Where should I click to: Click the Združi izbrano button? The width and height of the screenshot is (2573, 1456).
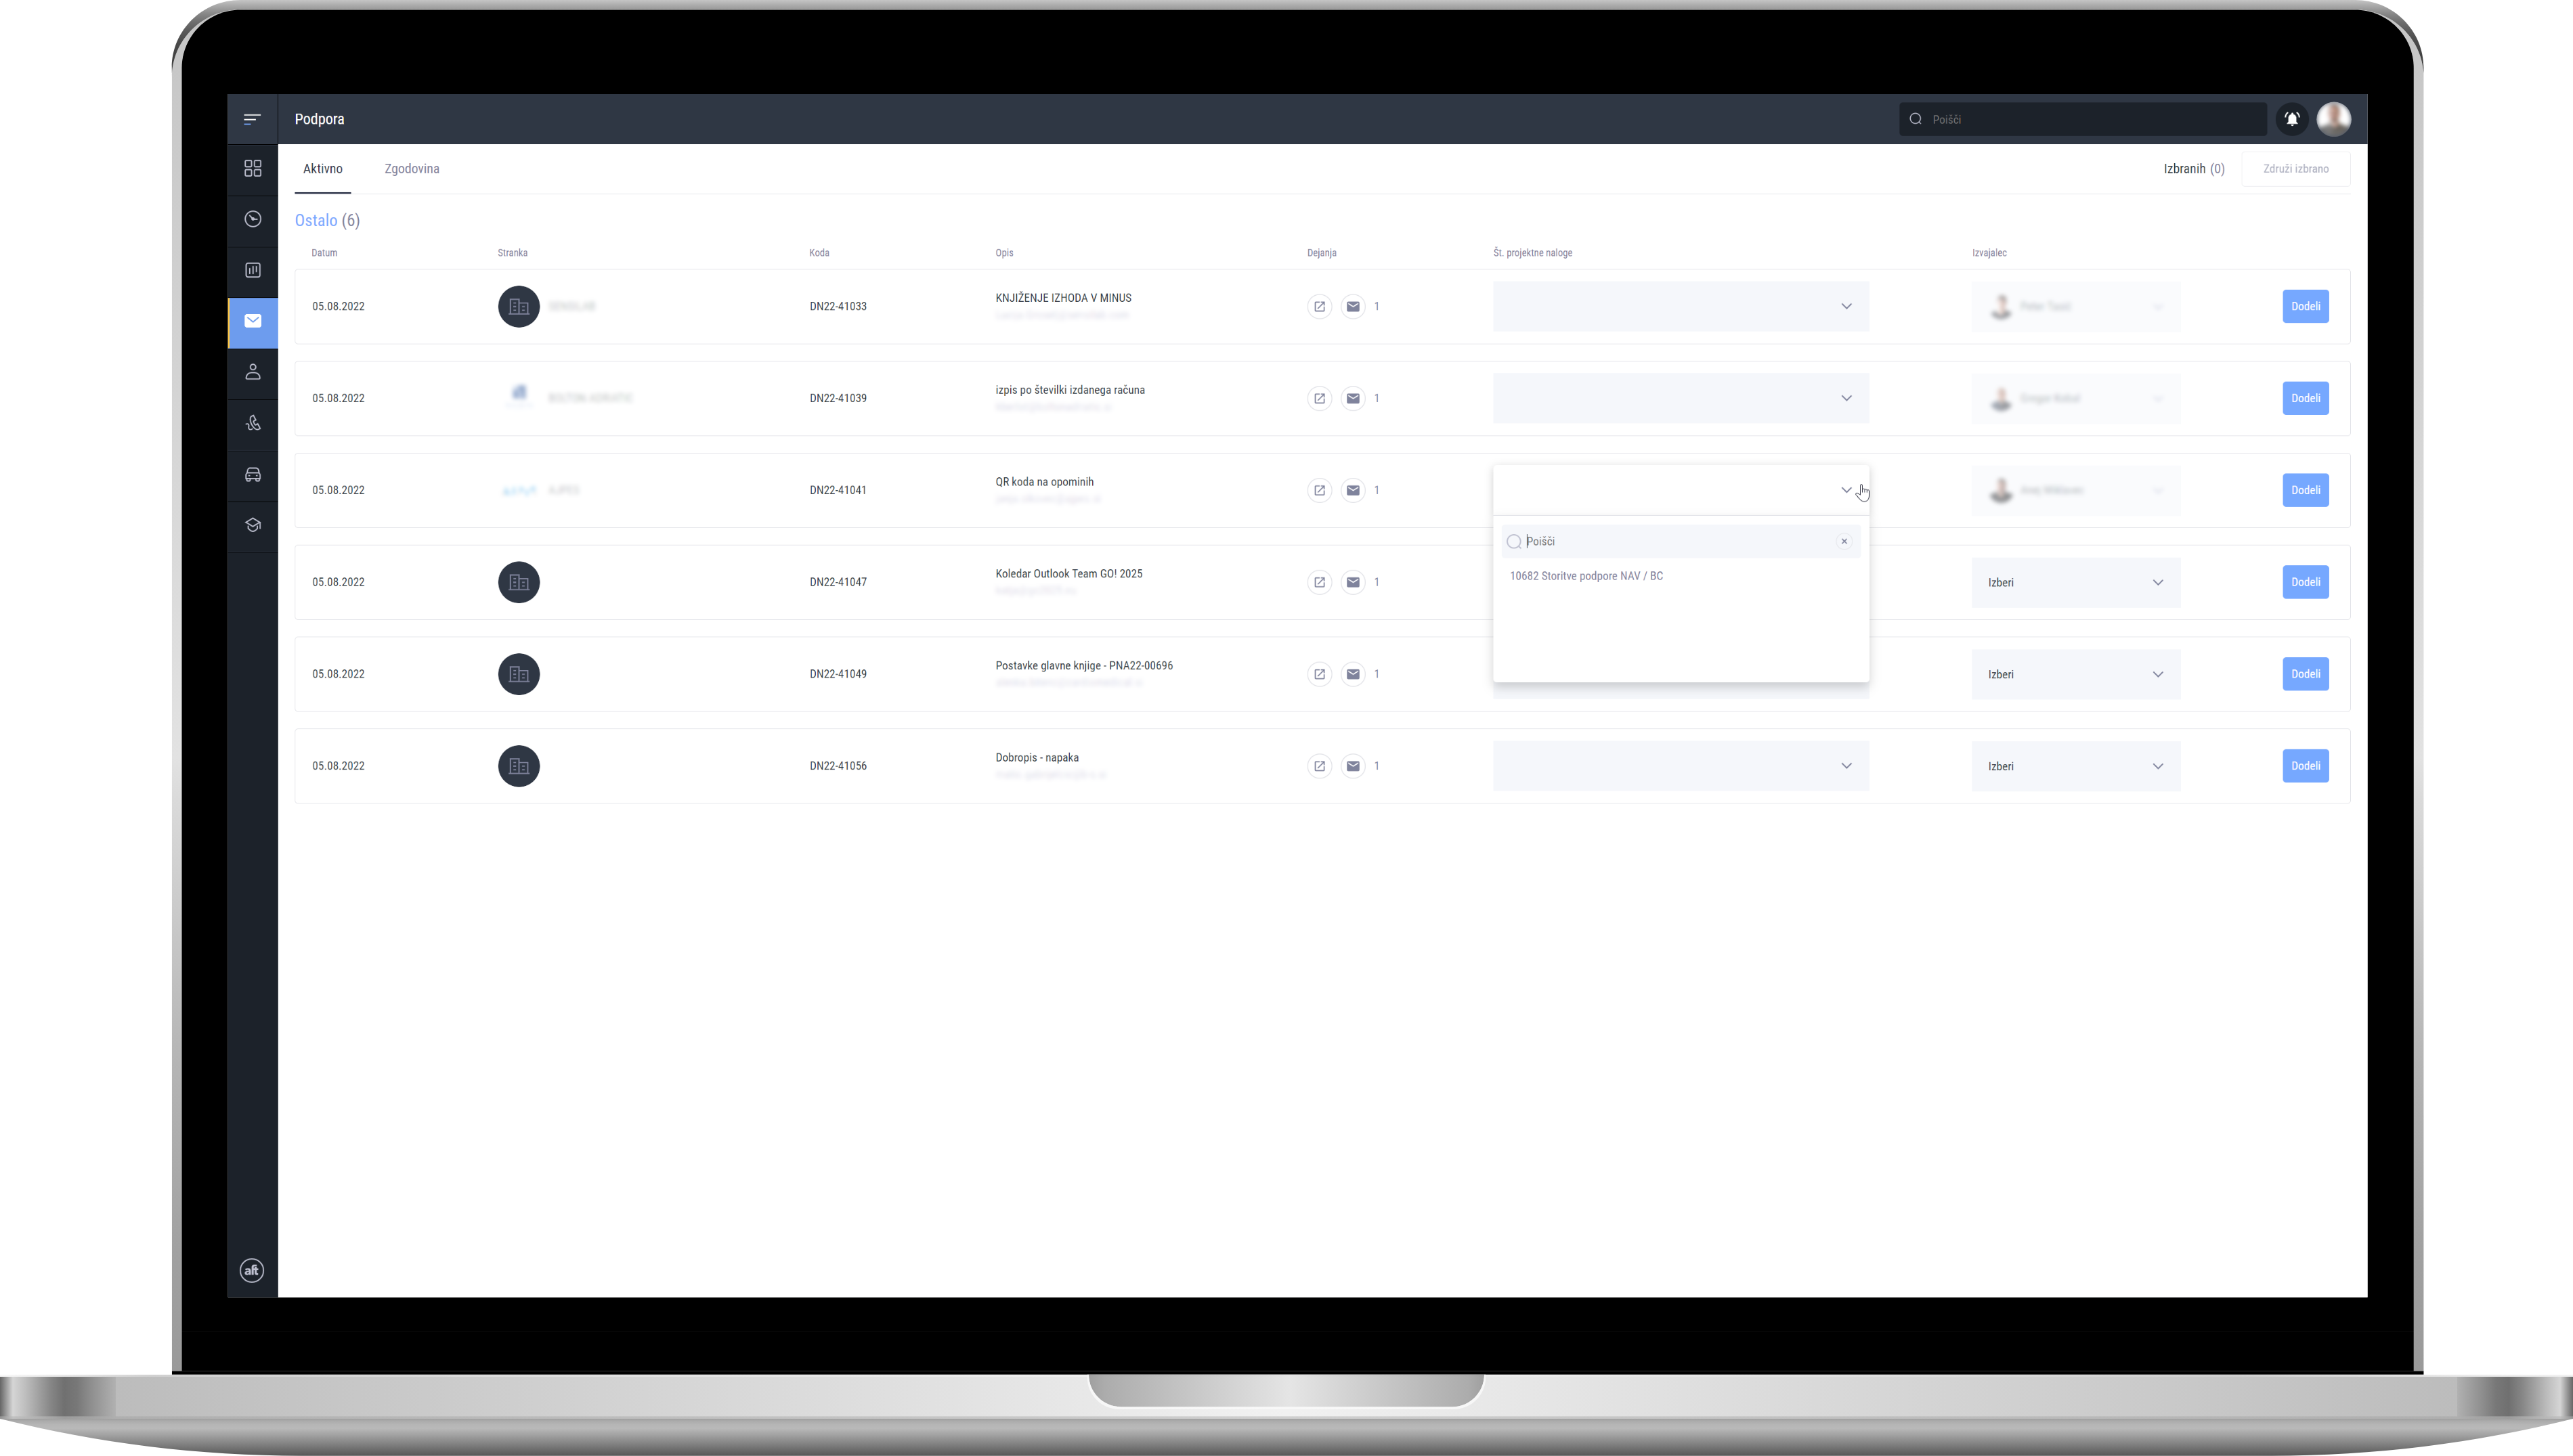[2295, 169]
